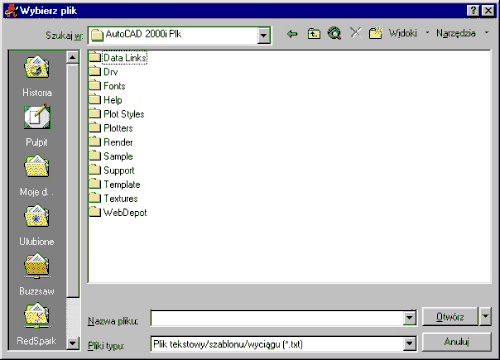
Task: Click the Otwórz button
Action: [450, 316]
